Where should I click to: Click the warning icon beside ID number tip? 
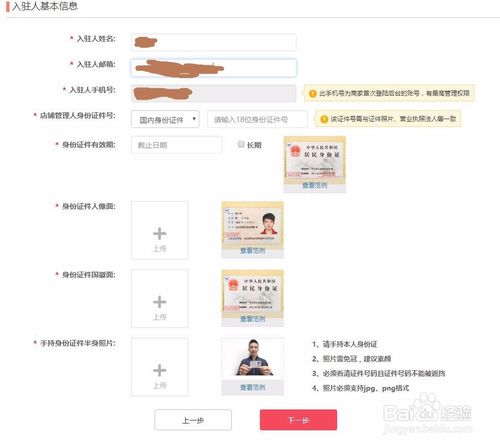coord(324,119)
